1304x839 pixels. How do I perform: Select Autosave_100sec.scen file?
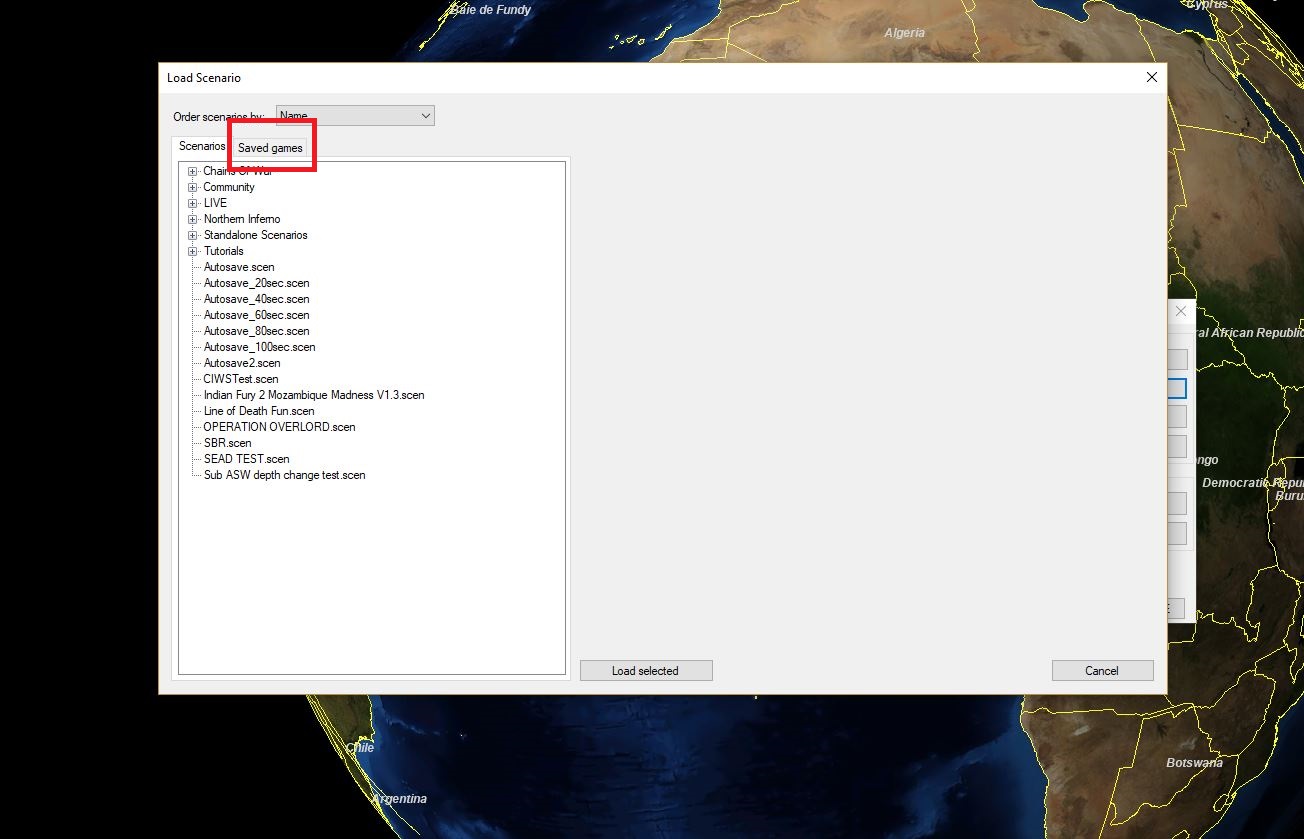260,347
